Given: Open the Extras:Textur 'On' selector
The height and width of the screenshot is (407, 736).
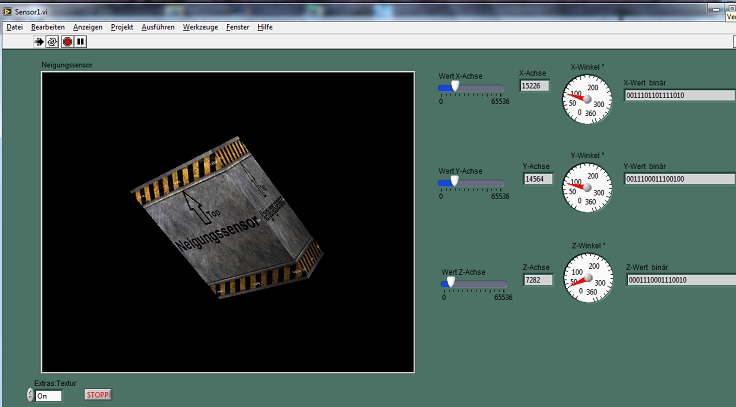Looking at the screenshot, I should point(48,396).
